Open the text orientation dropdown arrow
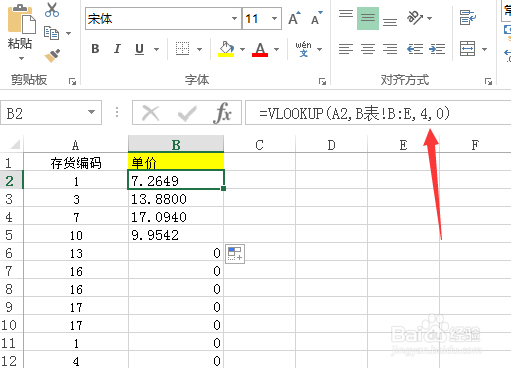The height and width of the screenshot is (368, 511). click(x=429, y=19)
